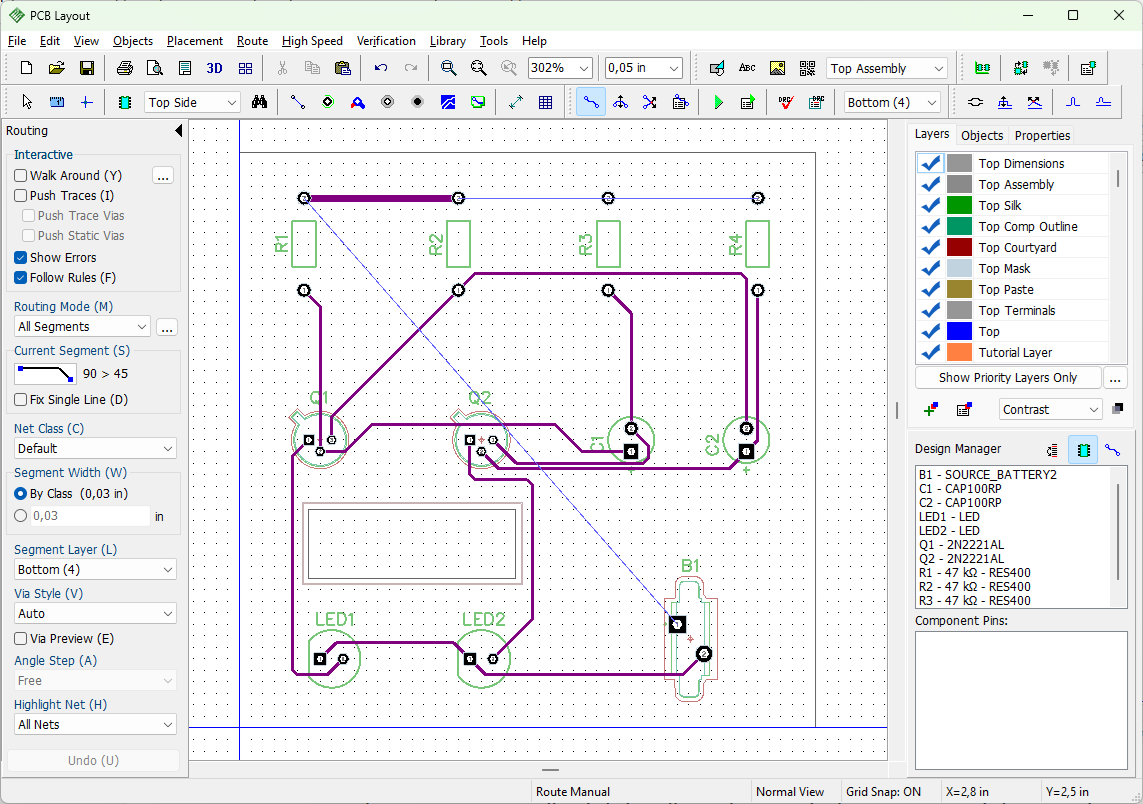The height and width of the screenshot is (804, 1143).
Task: Open the zoom level 302% dropdown
Action: point(560,68)
